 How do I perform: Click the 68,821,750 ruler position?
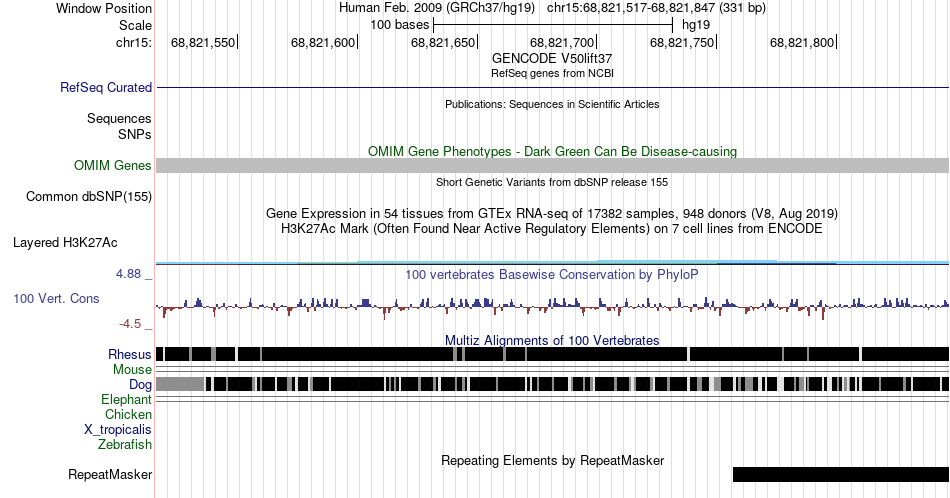click(682, 42)
